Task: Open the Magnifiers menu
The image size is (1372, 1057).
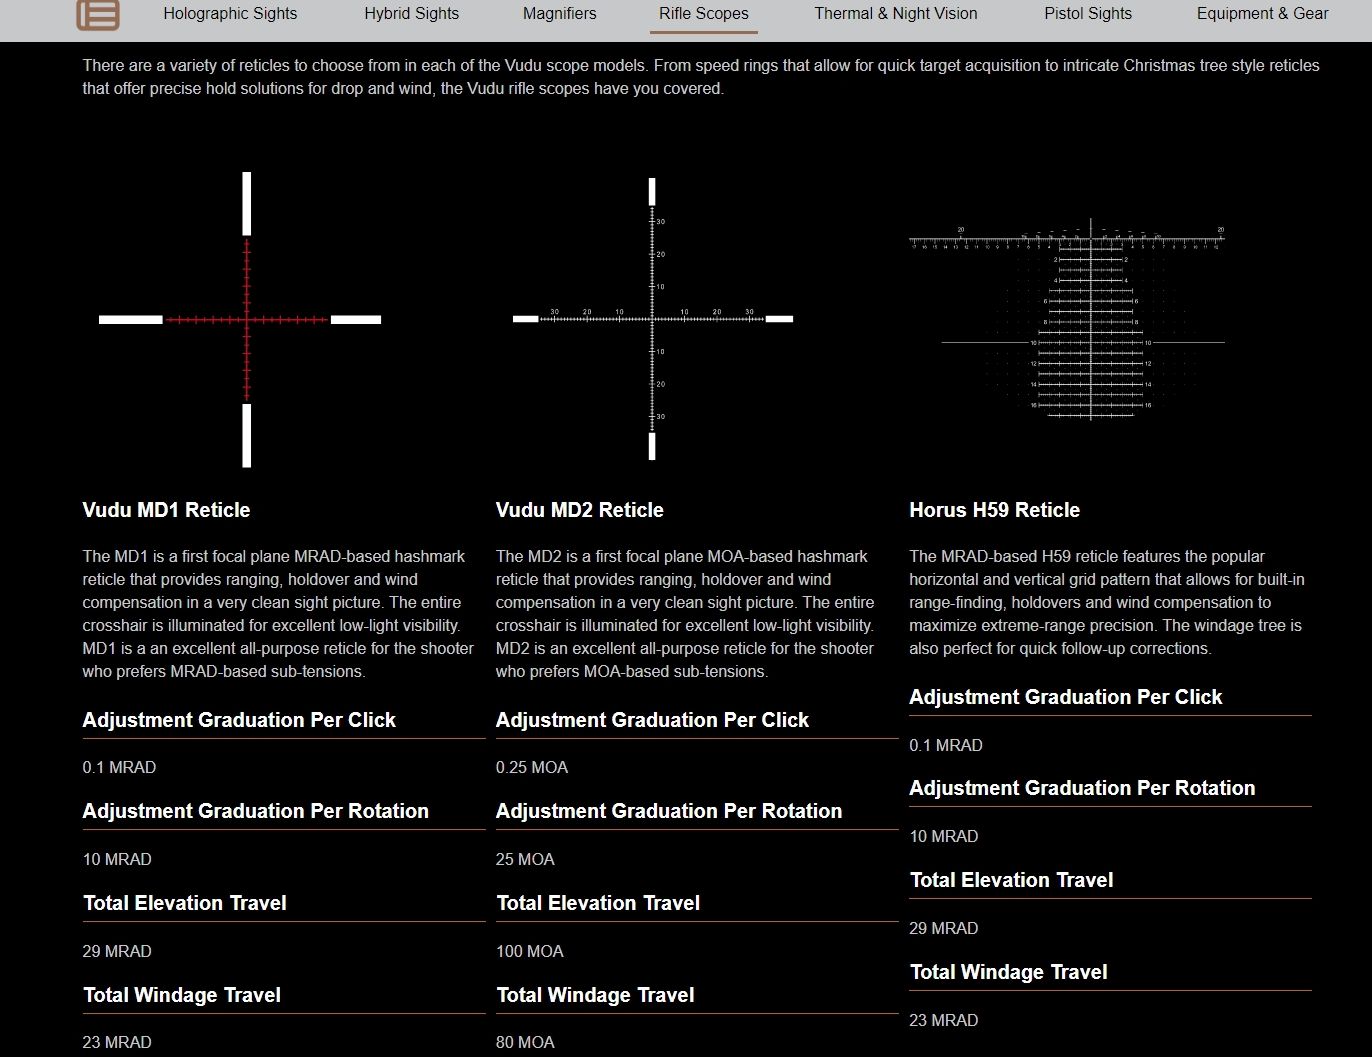Action: tap(559, 14)
